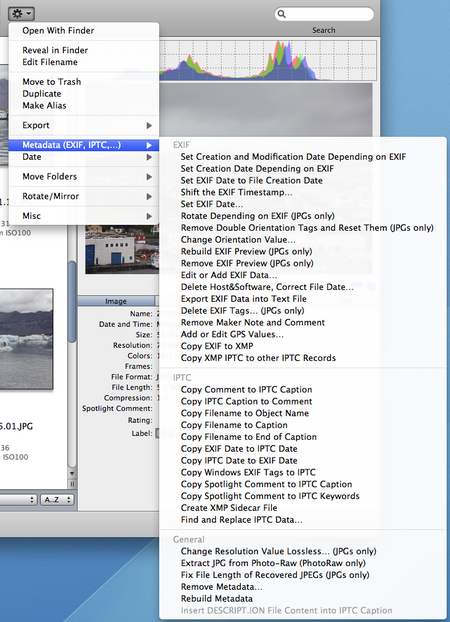Select Set EXIF Date...

tap(303, 204)
